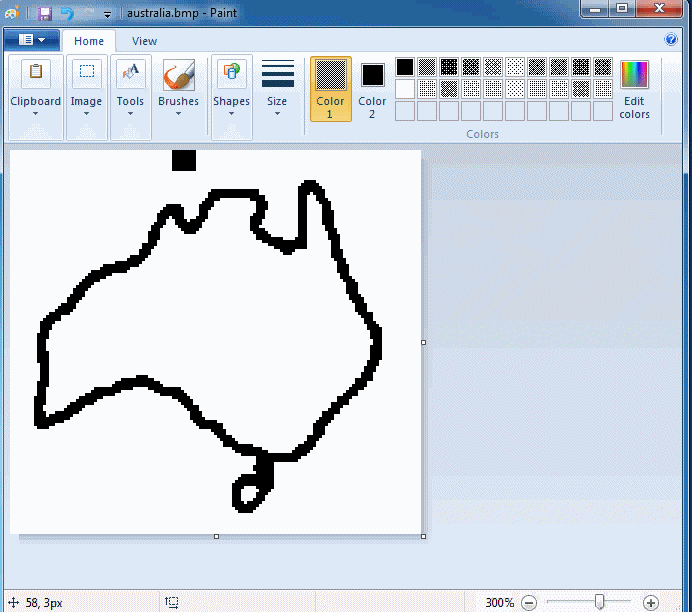Click the Save icon in title bar

[45, 13]
